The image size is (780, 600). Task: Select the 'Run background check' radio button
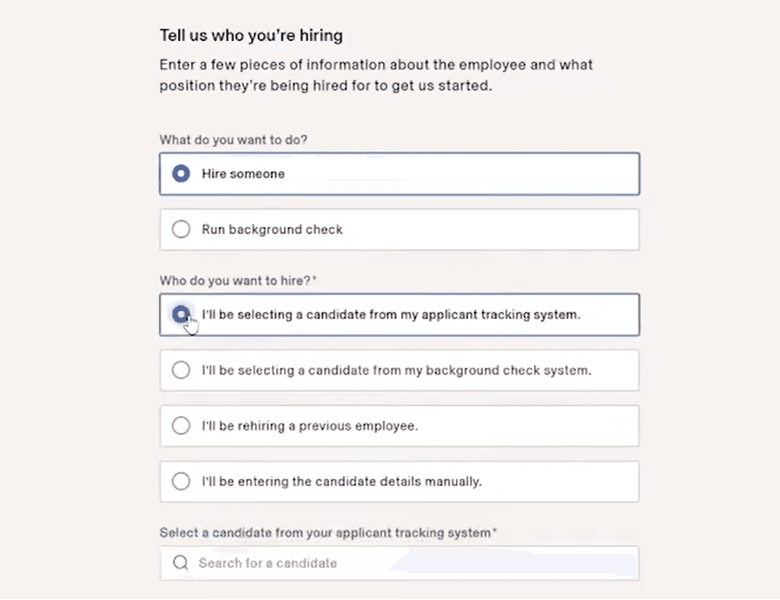coord(181,230)
